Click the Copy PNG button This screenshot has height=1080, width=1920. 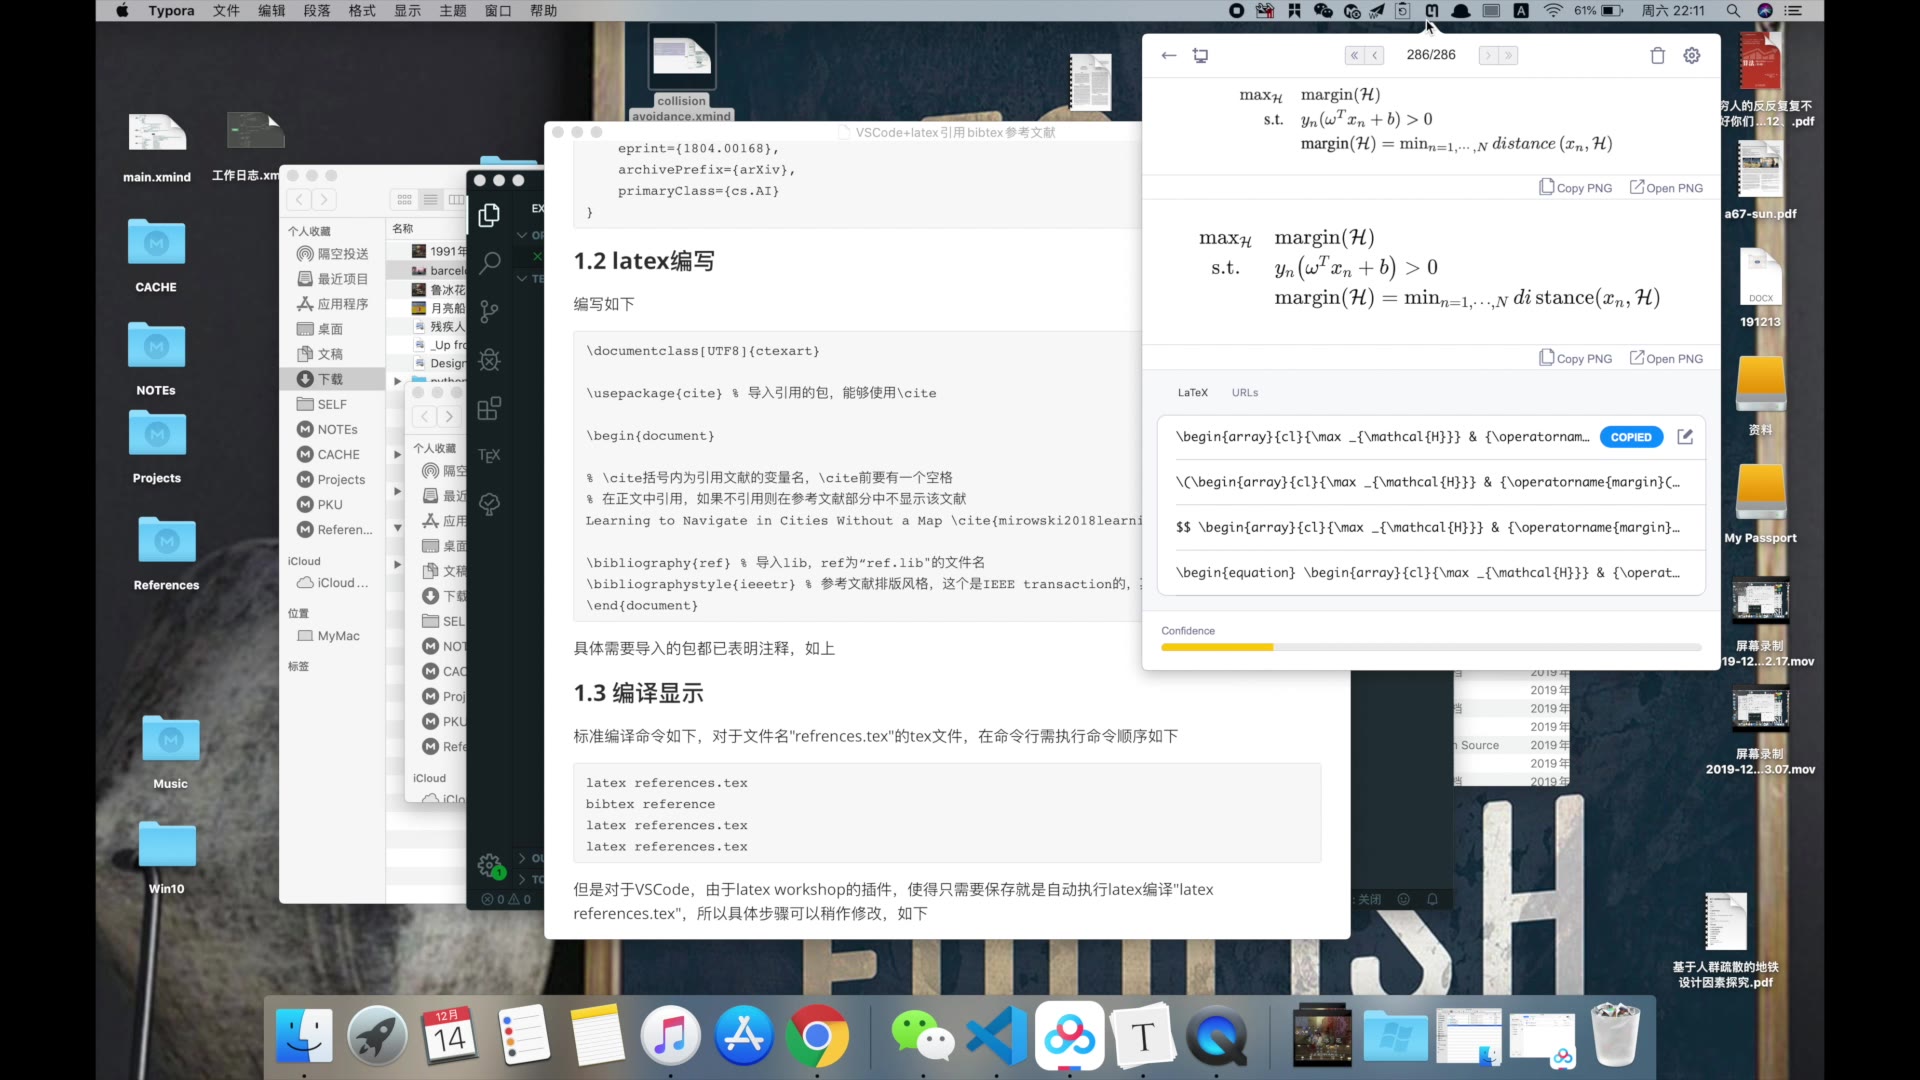click(x=1576, y=187)
